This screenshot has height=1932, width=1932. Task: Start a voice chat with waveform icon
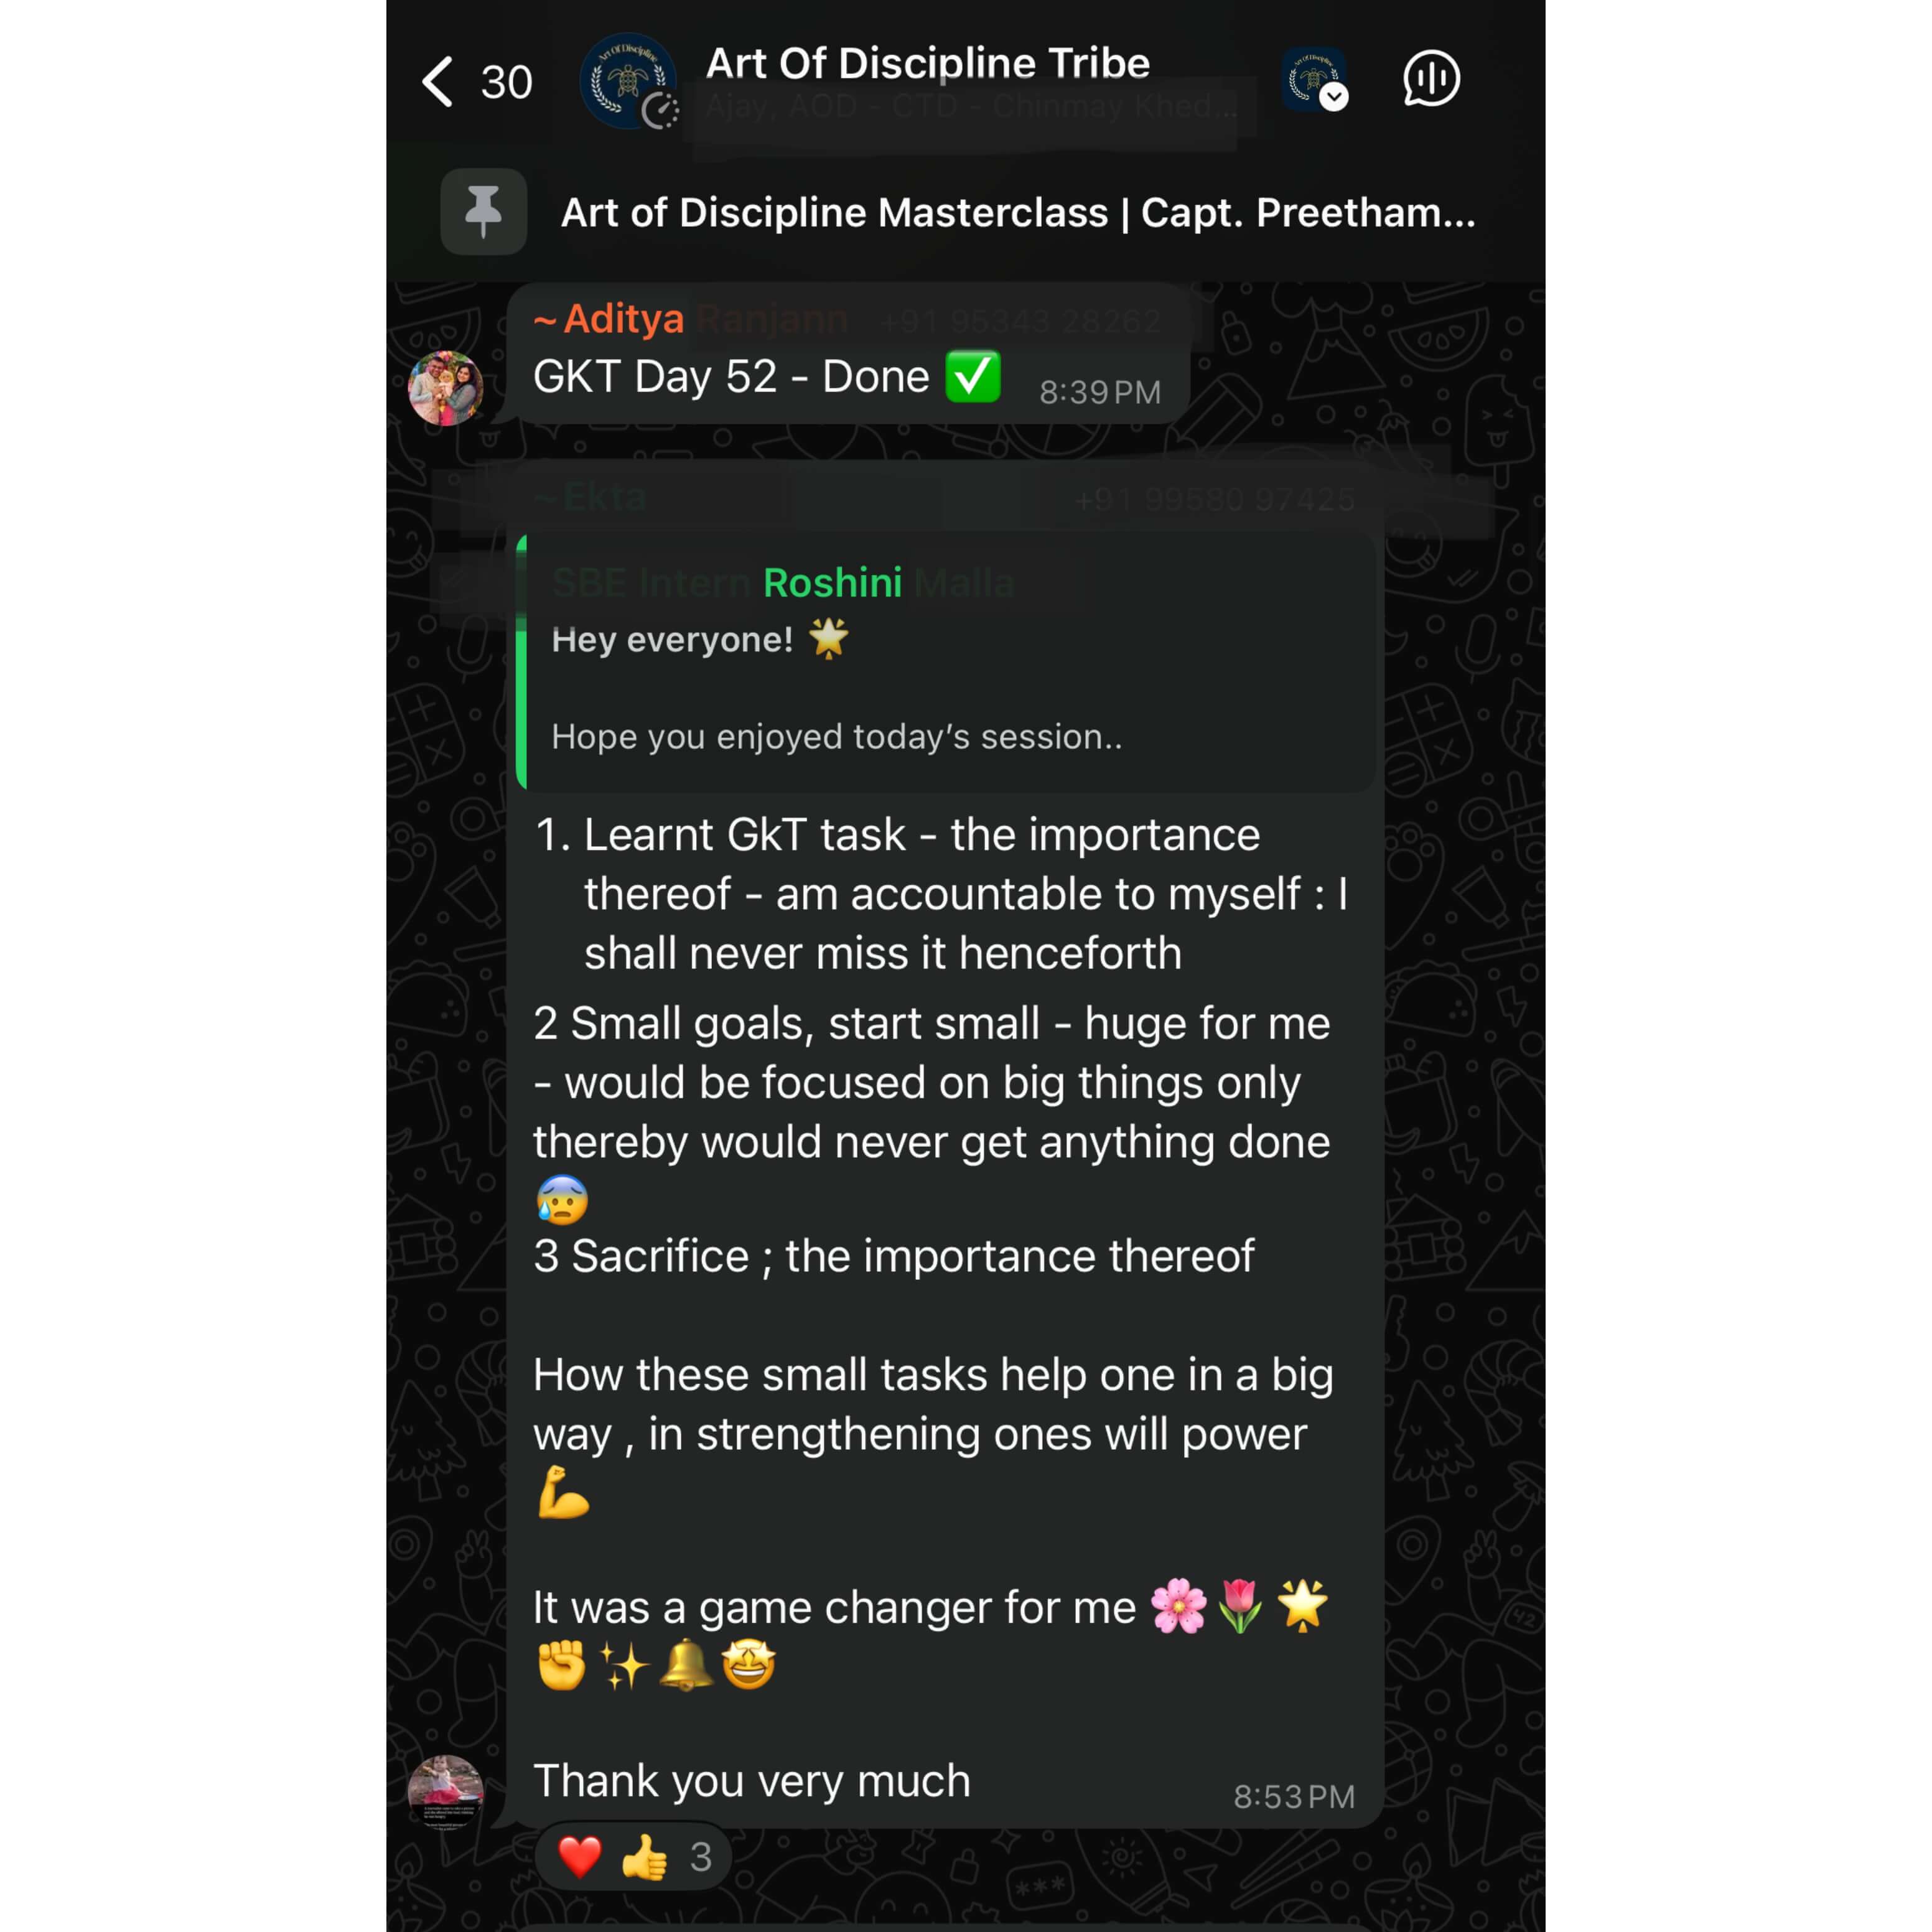click(x=1431, y=79)
